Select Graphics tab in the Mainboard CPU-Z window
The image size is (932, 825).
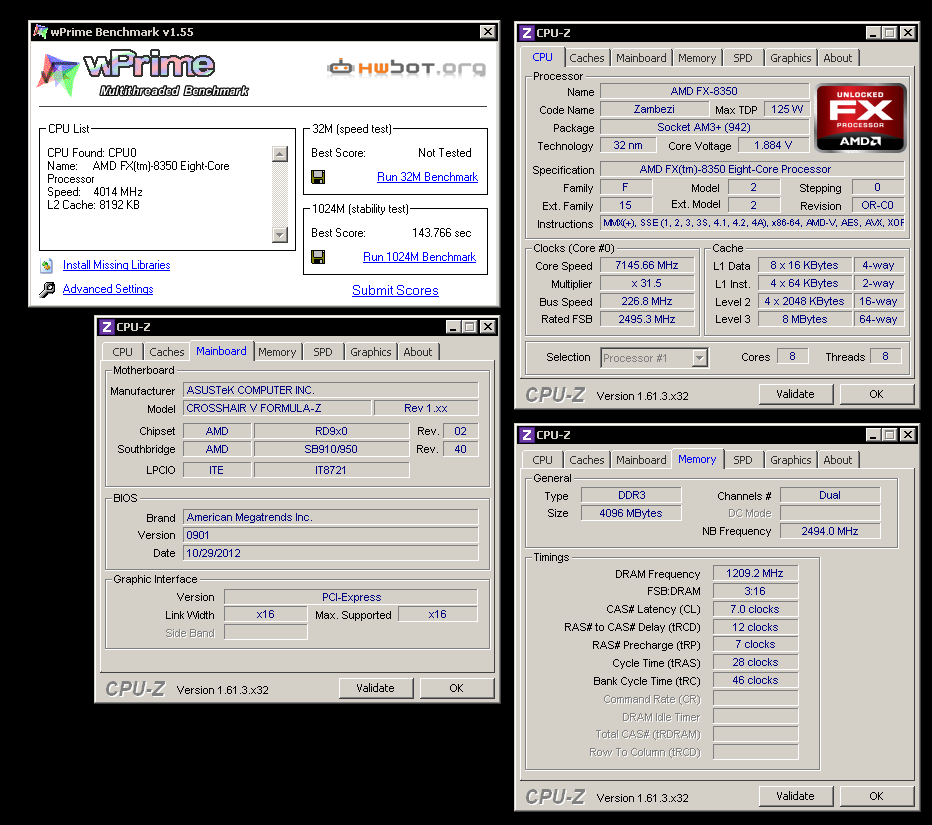(x=370, y=352)
